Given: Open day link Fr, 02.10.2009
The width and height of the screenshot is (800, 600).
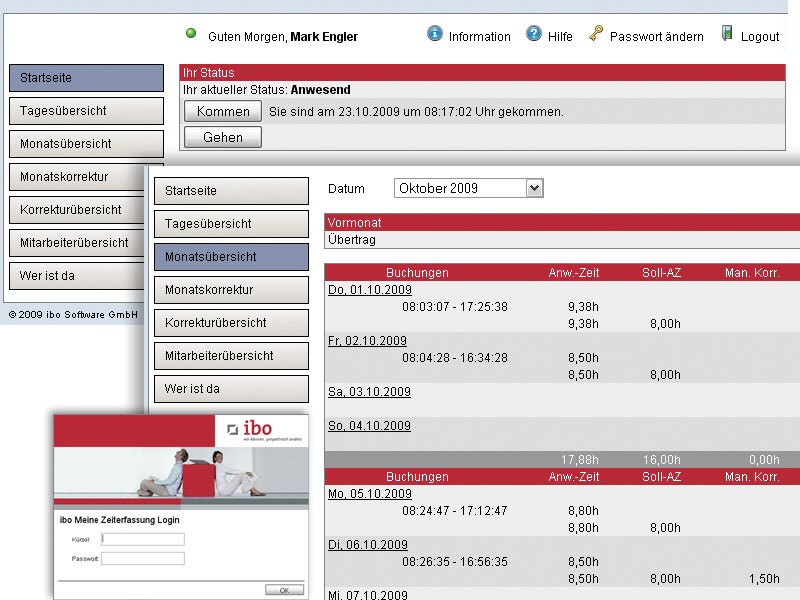Looking at the screenshot, I should (367, 341).
